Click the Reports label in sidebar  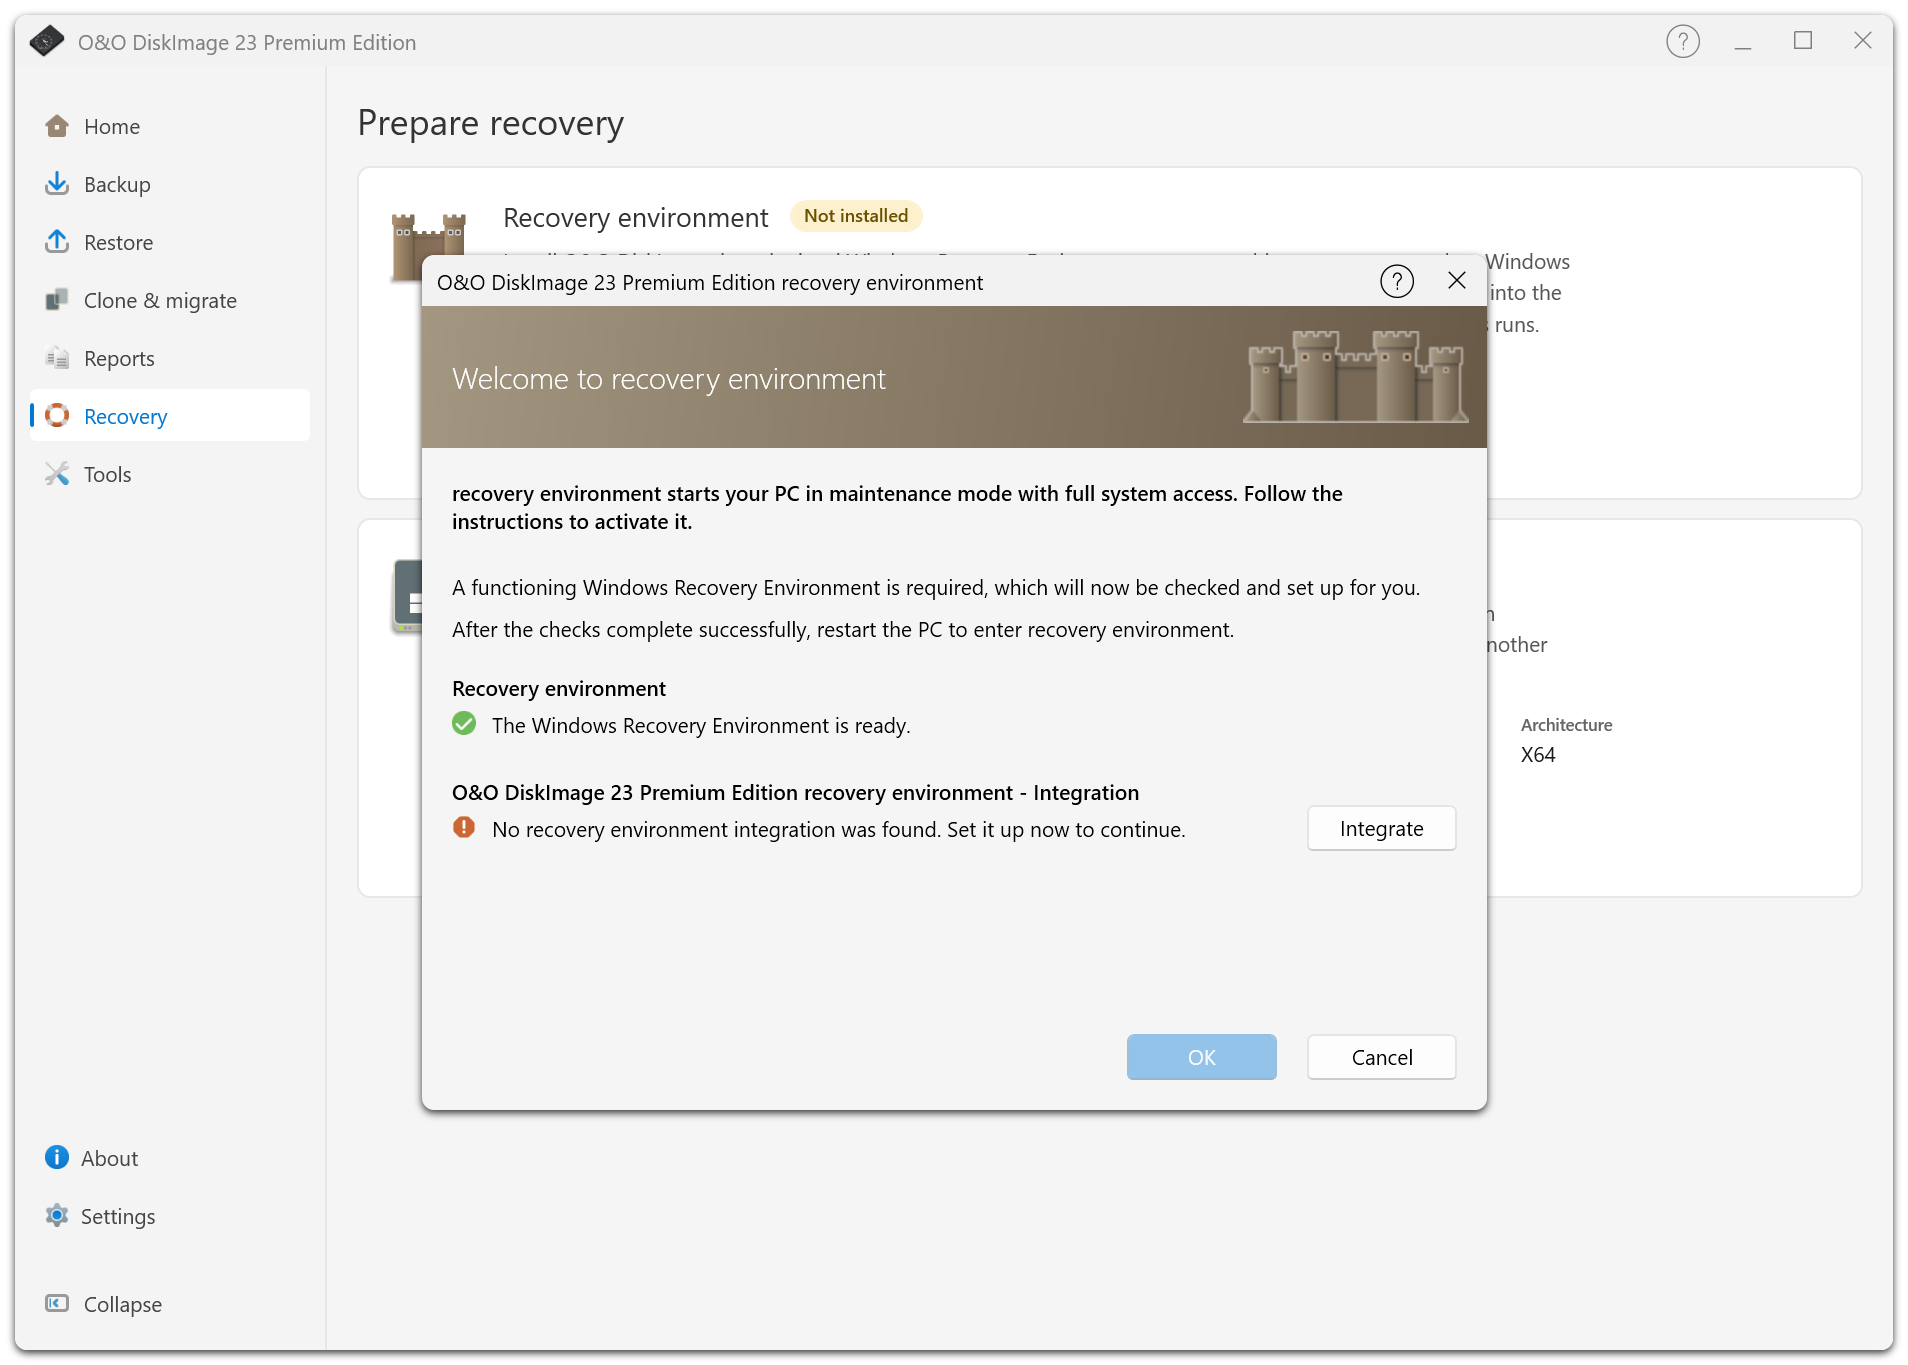click(x=119, y=359)
